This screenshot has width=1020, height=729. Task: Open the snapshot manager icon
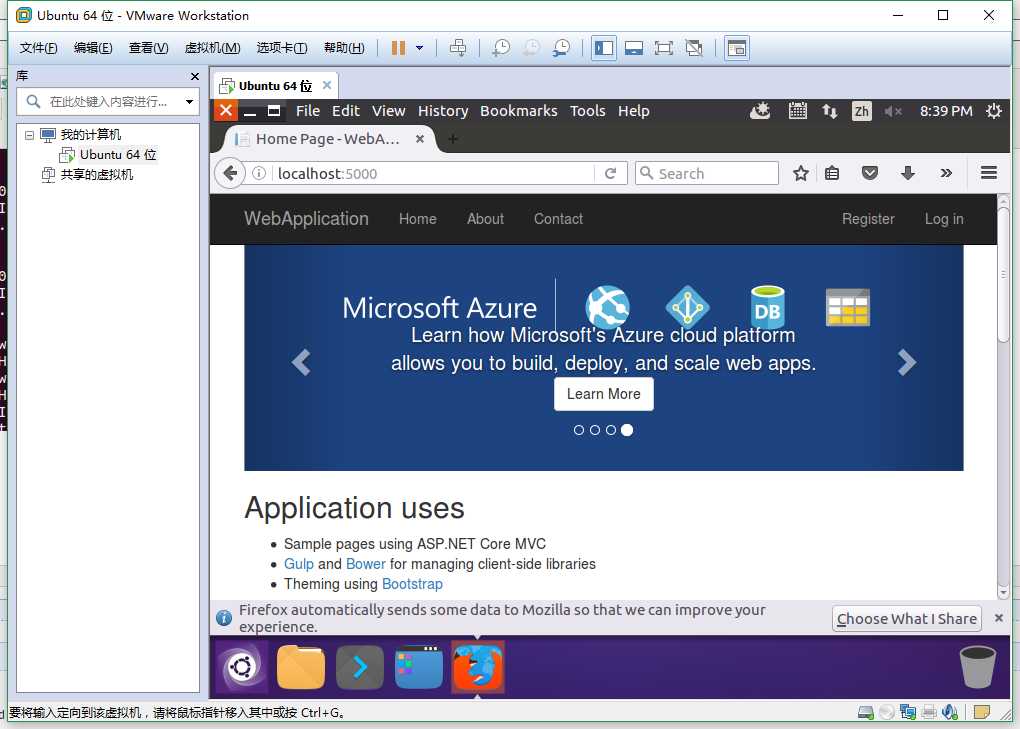tap(561, 47)
